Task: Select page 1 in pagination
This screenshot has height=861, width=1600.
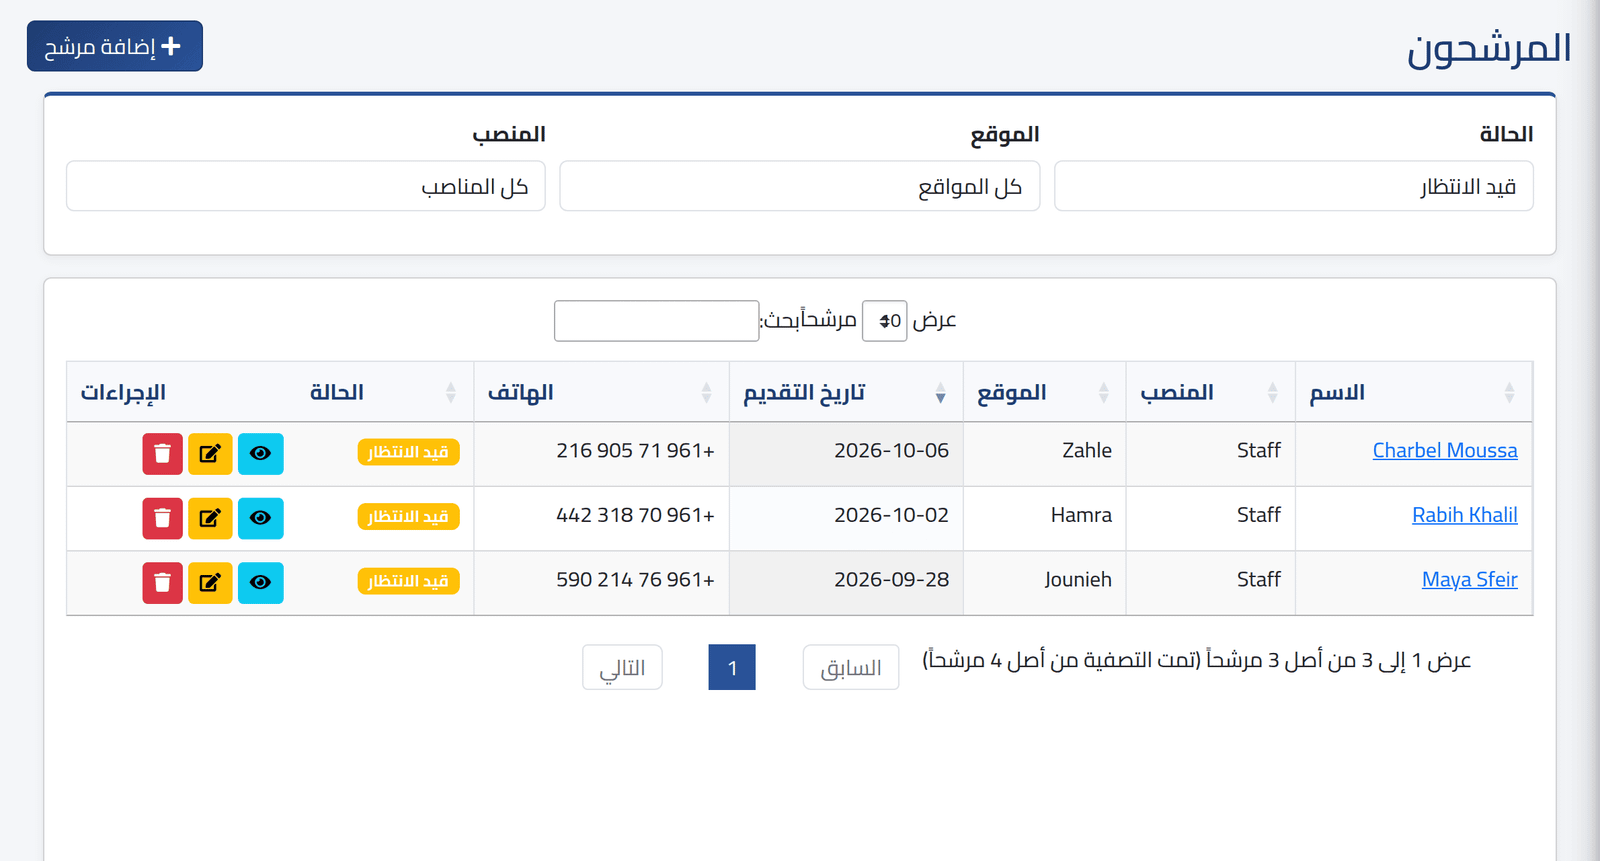Action: tap(732, 667)
